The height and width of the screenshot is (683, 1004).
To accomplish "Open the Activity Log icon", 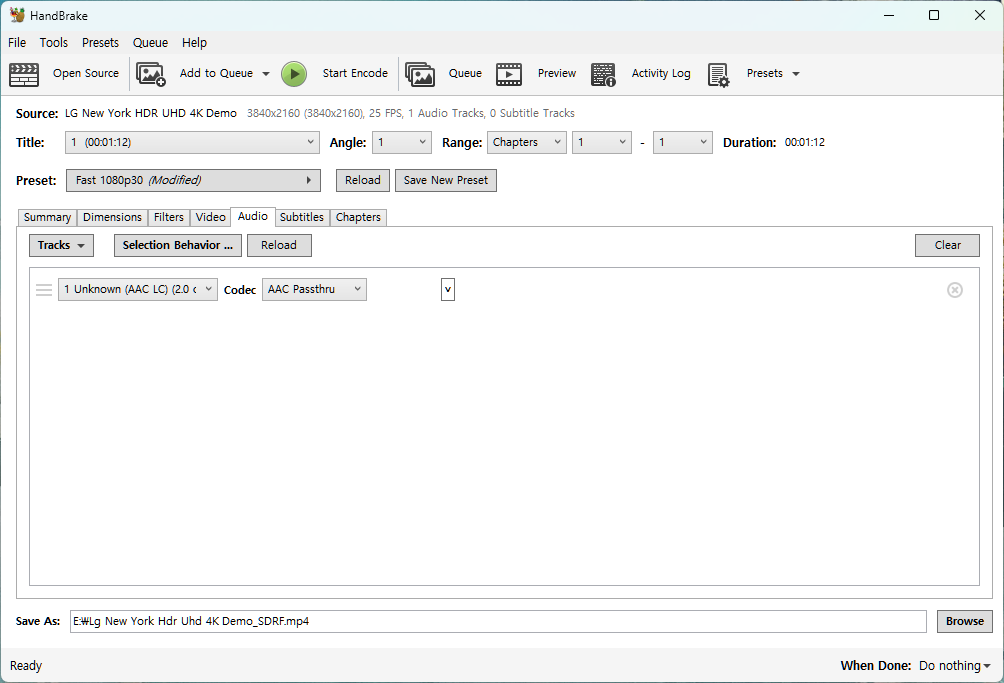I will 603,74.
